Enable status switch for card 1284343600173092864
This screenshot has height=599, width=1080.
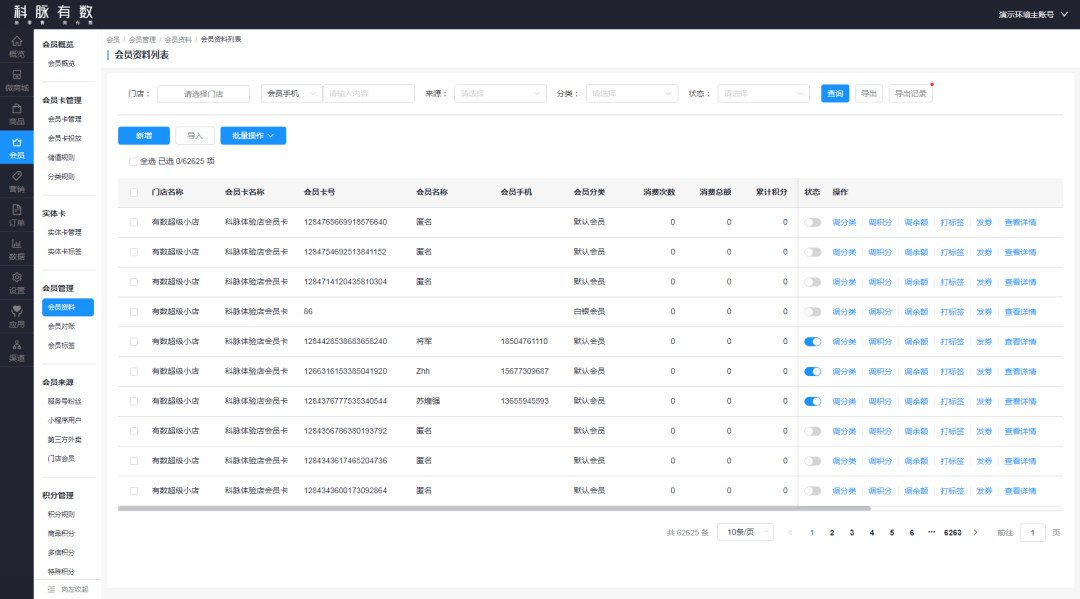pyautogui.click(x=813, y=491)
